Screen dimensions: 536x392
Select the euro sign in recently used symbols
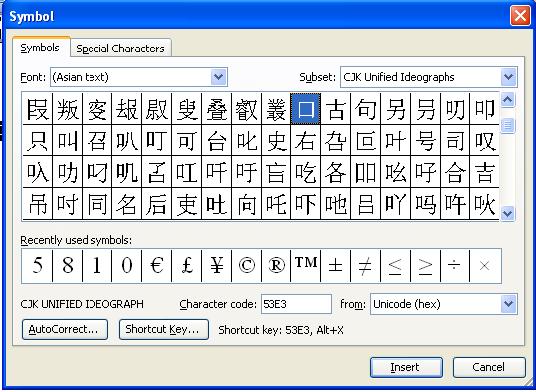[x=157, y=266]
